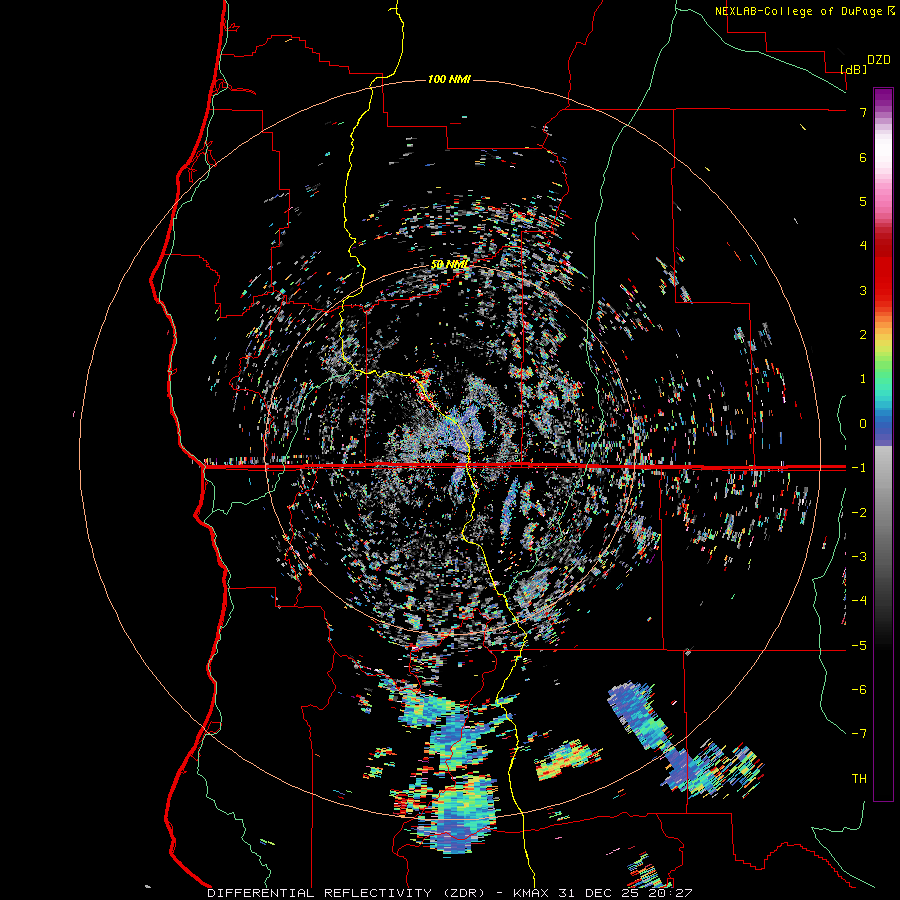Screen dimensions: 900x900
Task: Click the DIFFERENTIAL REFLECTIVITY (ZDR) caption text
Action: pos(347,893)
